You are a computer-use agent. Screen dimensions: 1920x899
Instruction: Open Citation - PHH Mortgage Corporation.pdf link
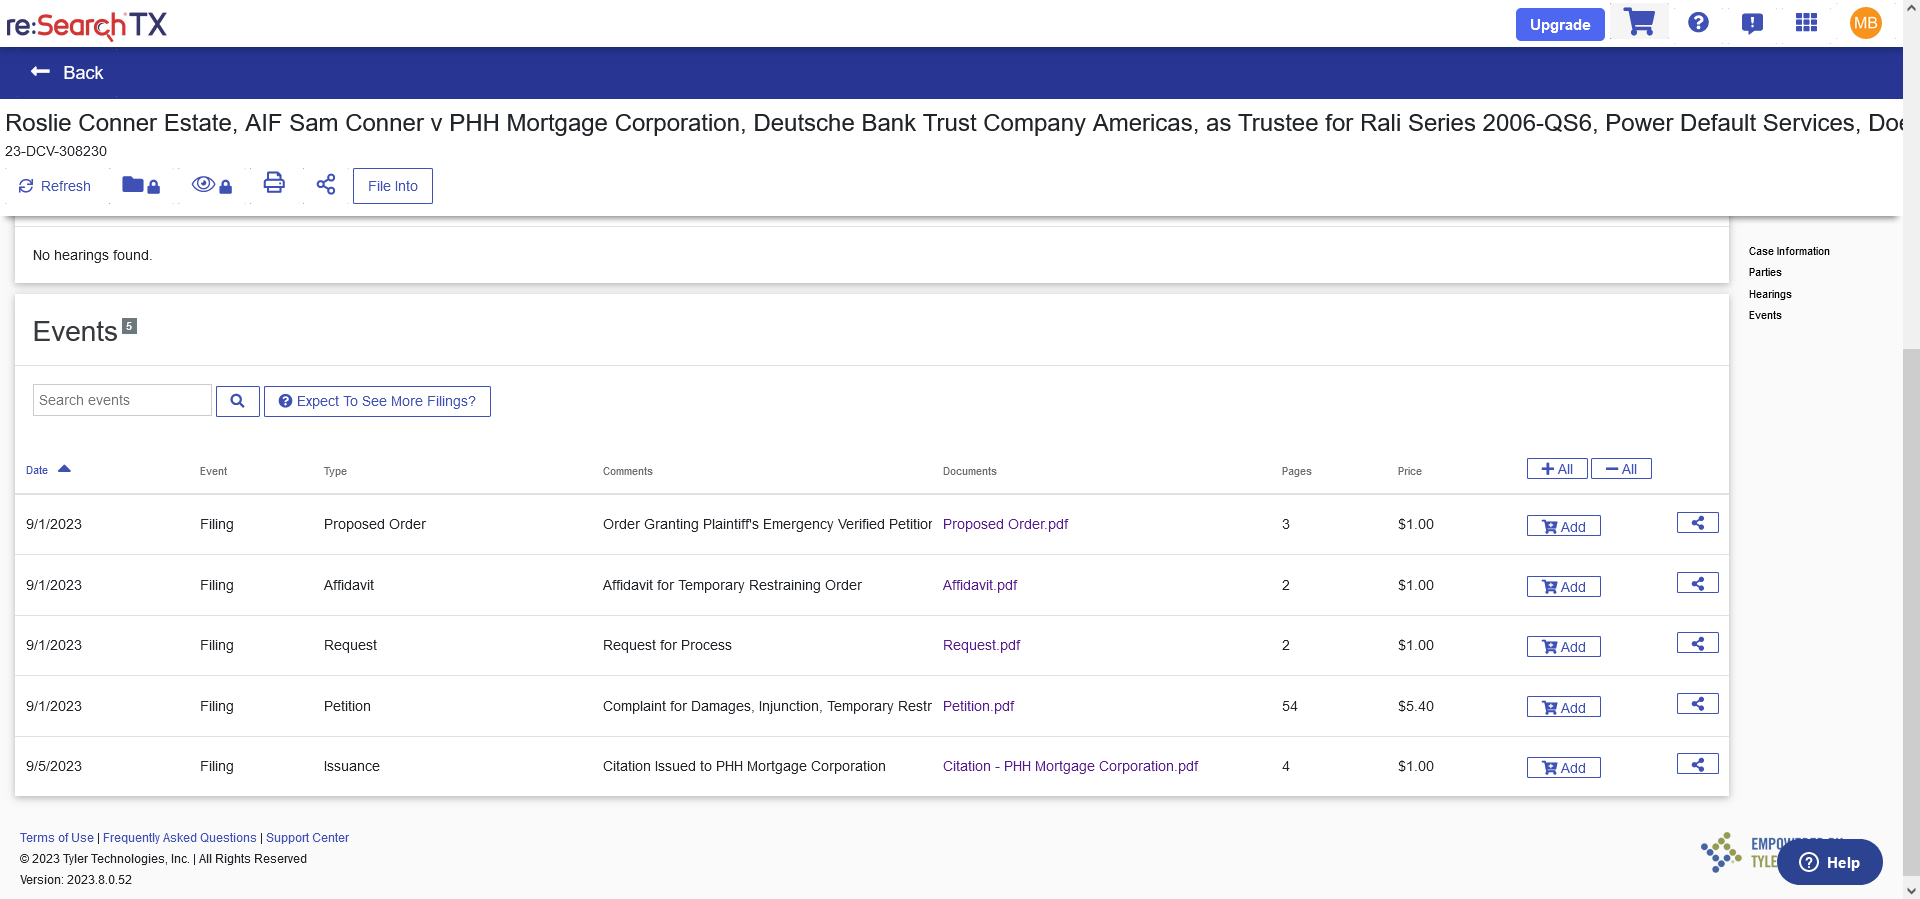(x=1070, y=766)
